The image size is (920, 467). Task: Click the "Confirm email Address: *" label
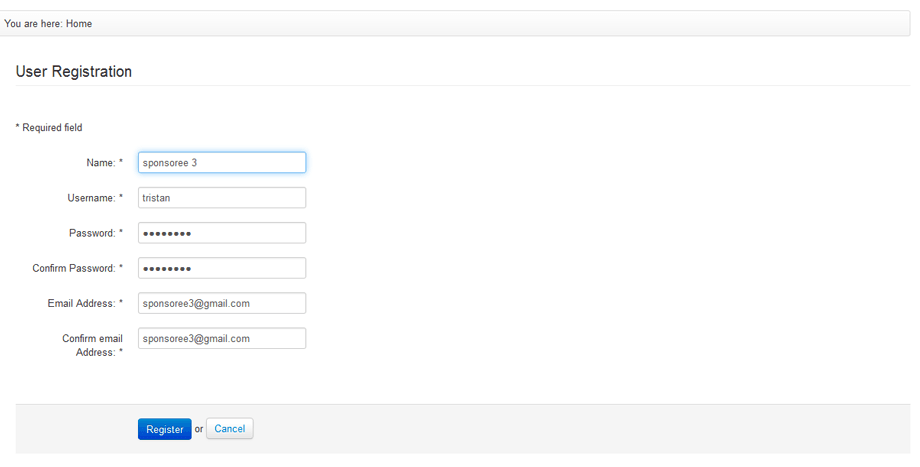[93, 346]
